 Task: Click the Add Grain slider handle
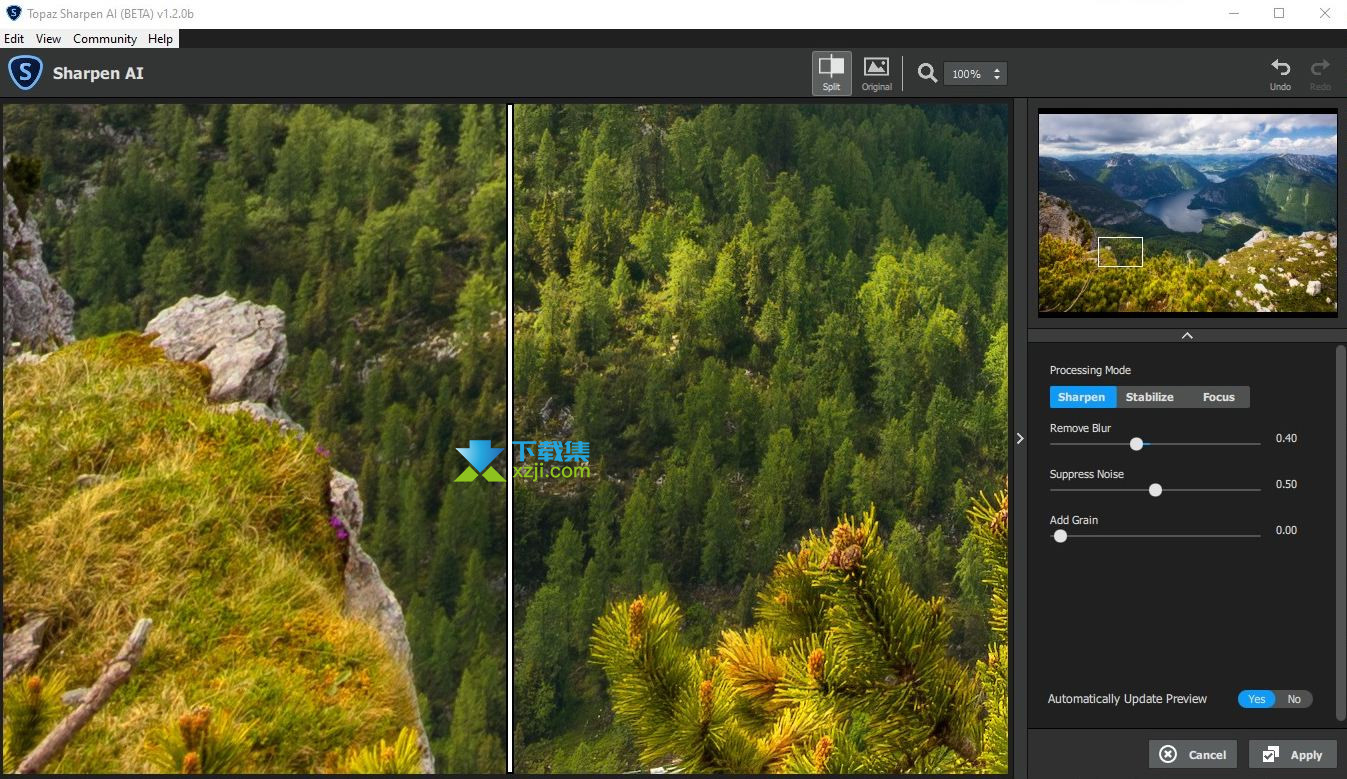pyautogui.click(x=1060, y=536)
